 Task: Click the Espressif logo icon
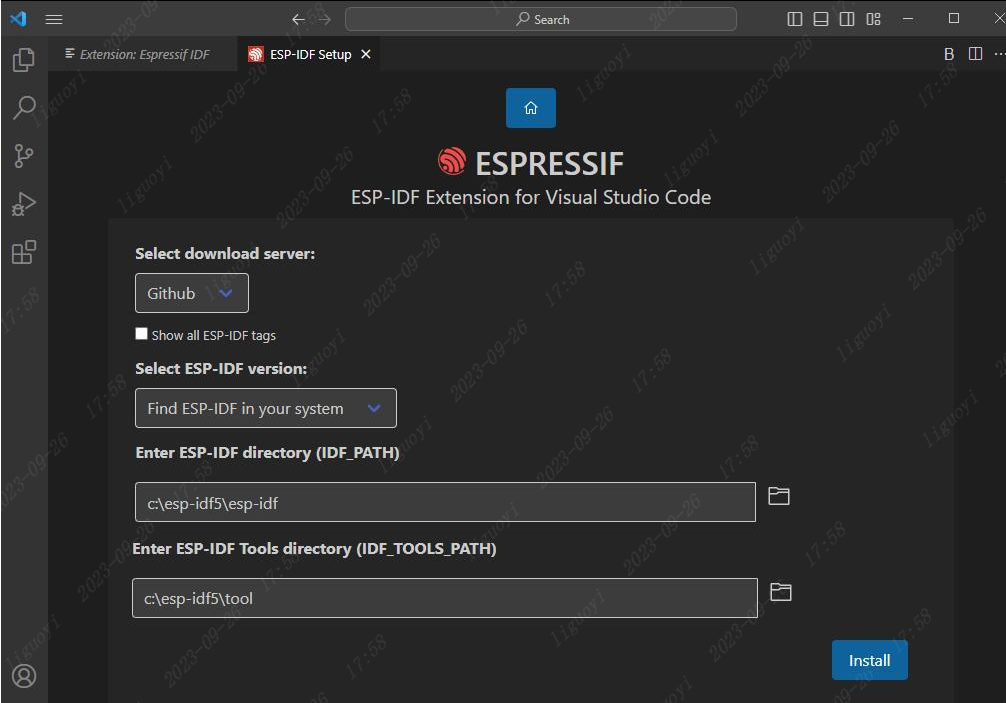[452, 161]
